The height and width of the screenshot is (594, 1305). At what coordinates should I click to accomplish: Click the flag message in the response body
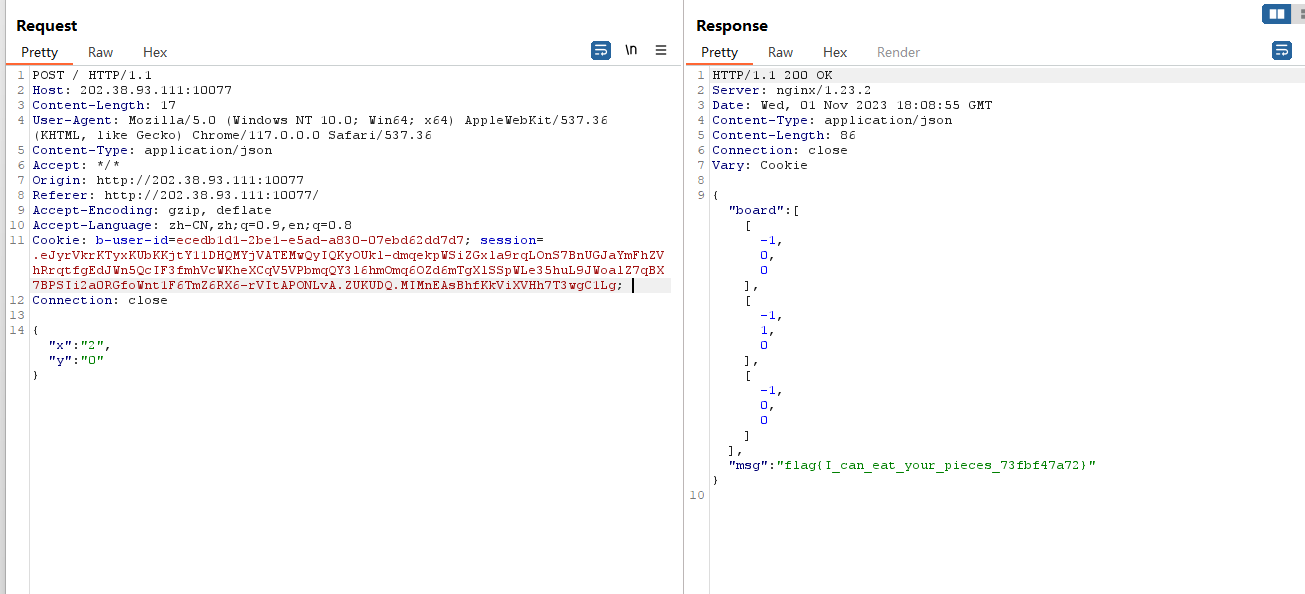[x=935, y=465]
